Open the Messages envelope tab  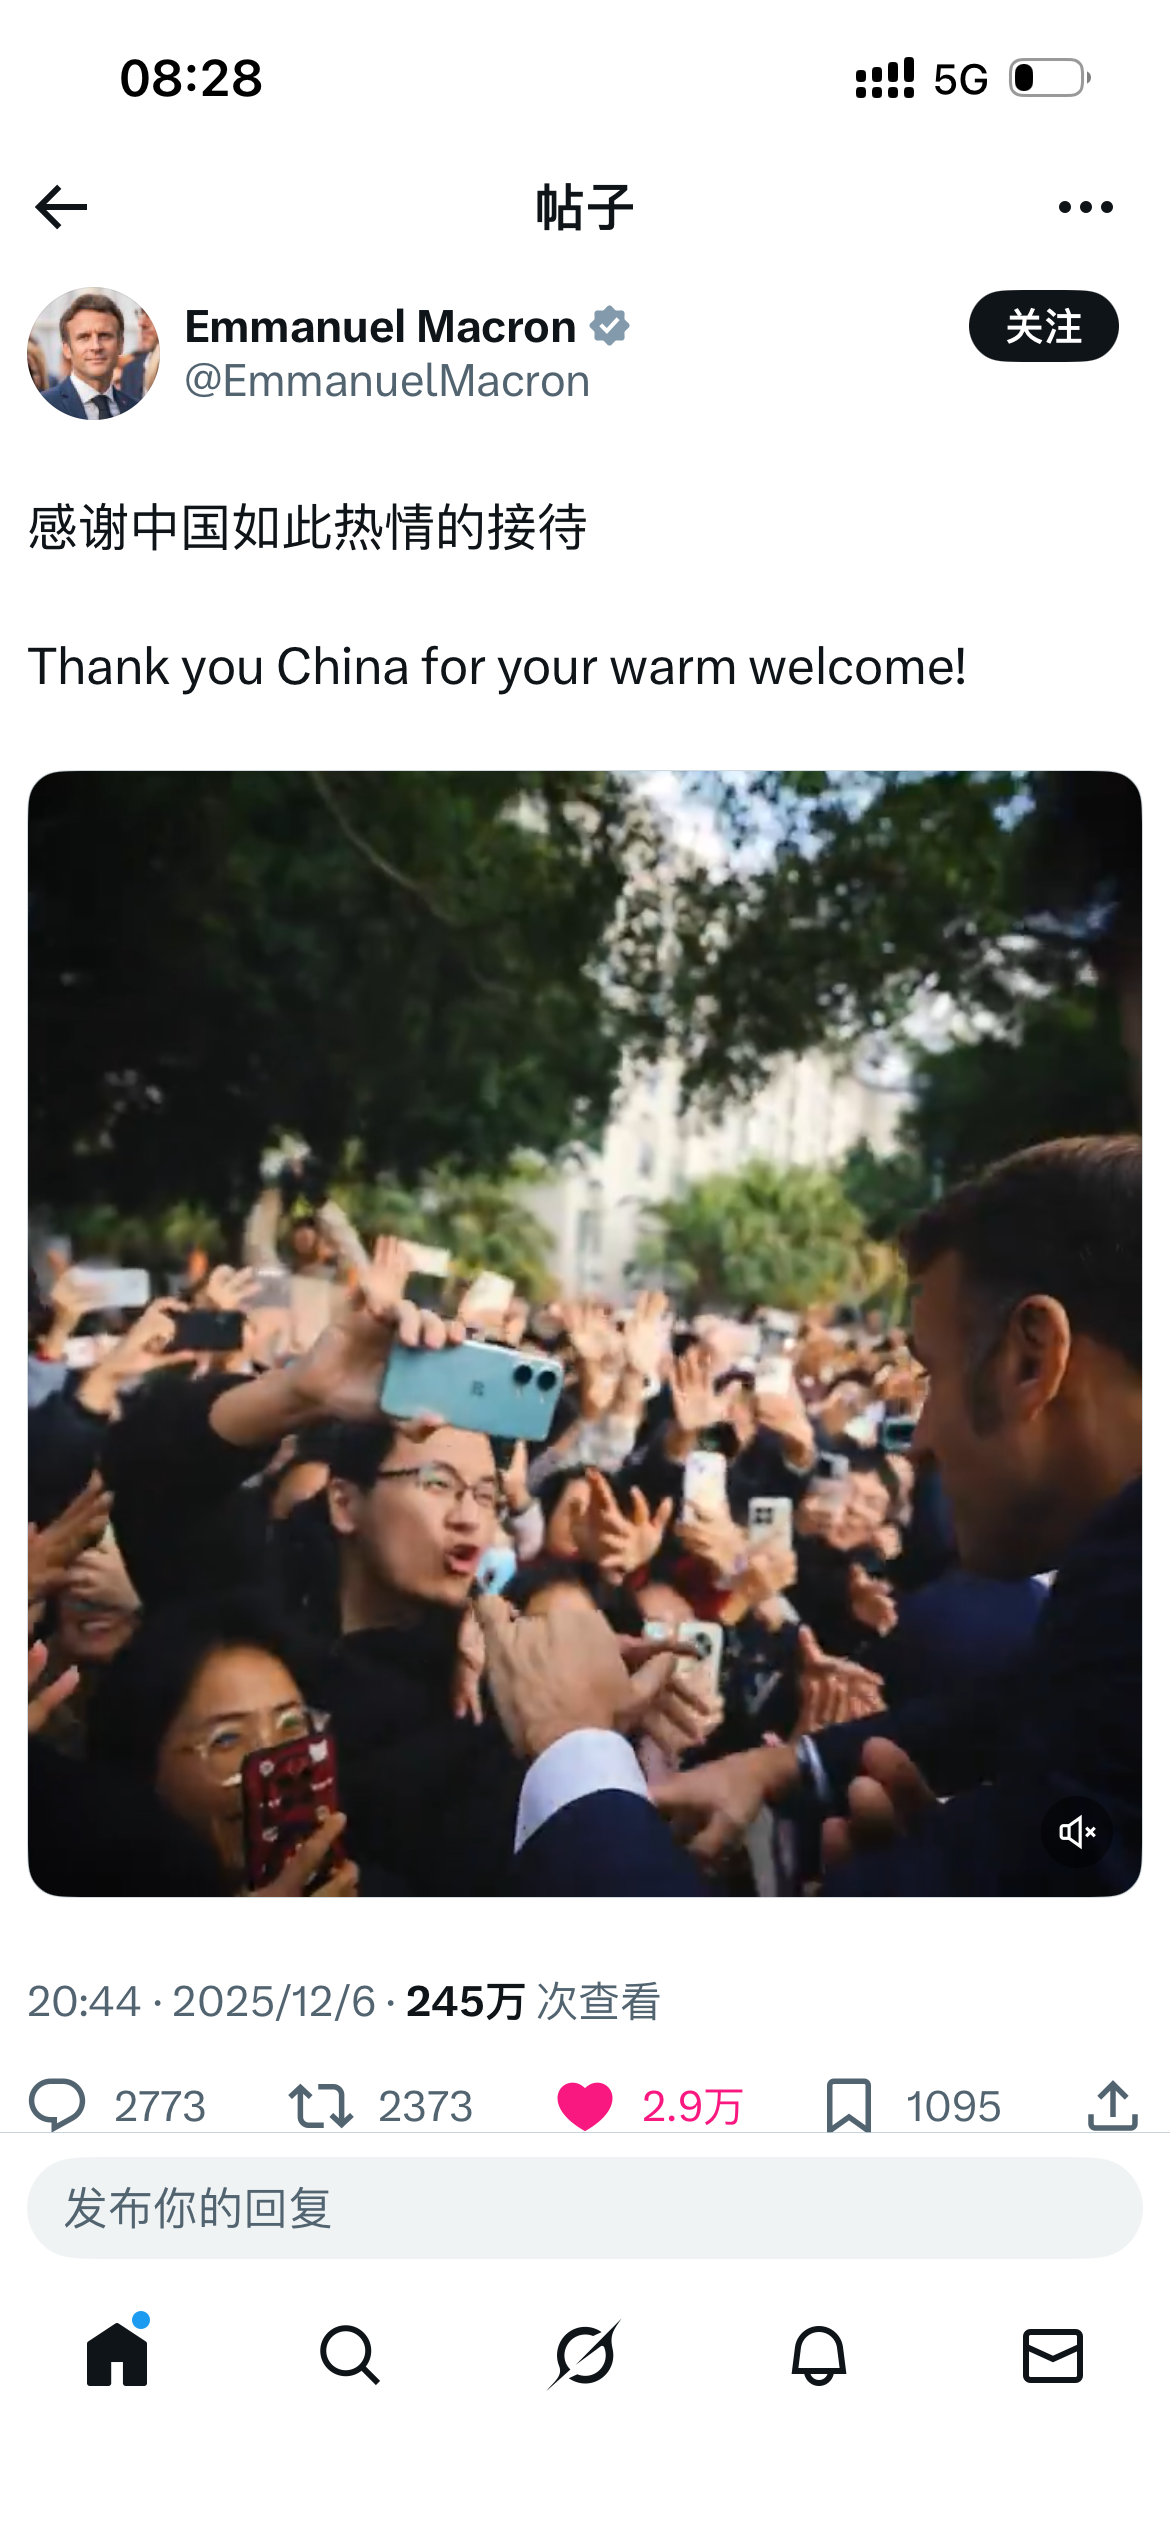coord(1053,2355)
